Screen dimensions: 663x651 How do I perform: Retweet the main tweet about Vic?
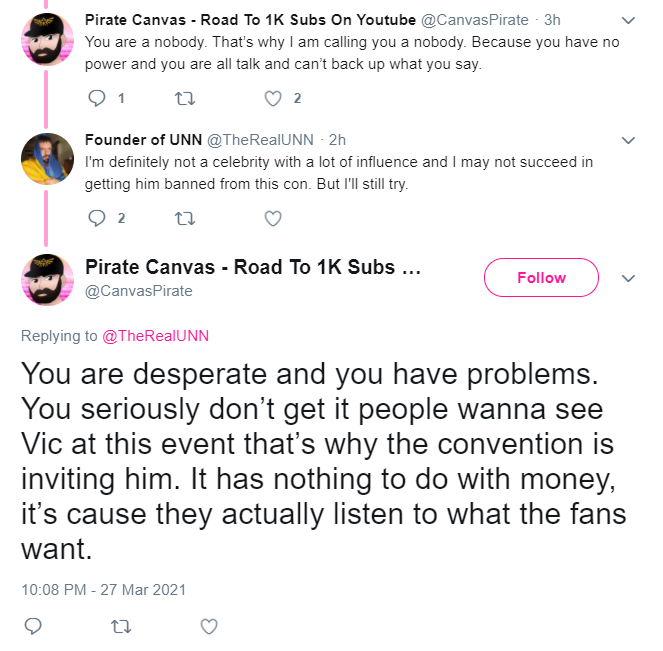(x=121, y=626)
